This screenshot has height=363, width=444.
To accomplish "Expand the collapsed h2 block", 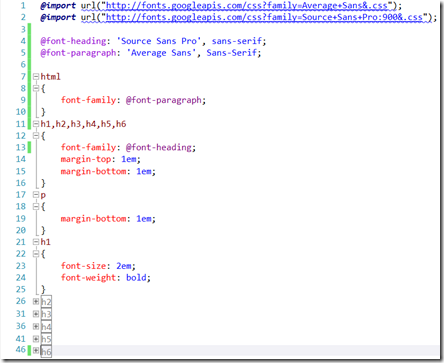I will pos(36,301).
